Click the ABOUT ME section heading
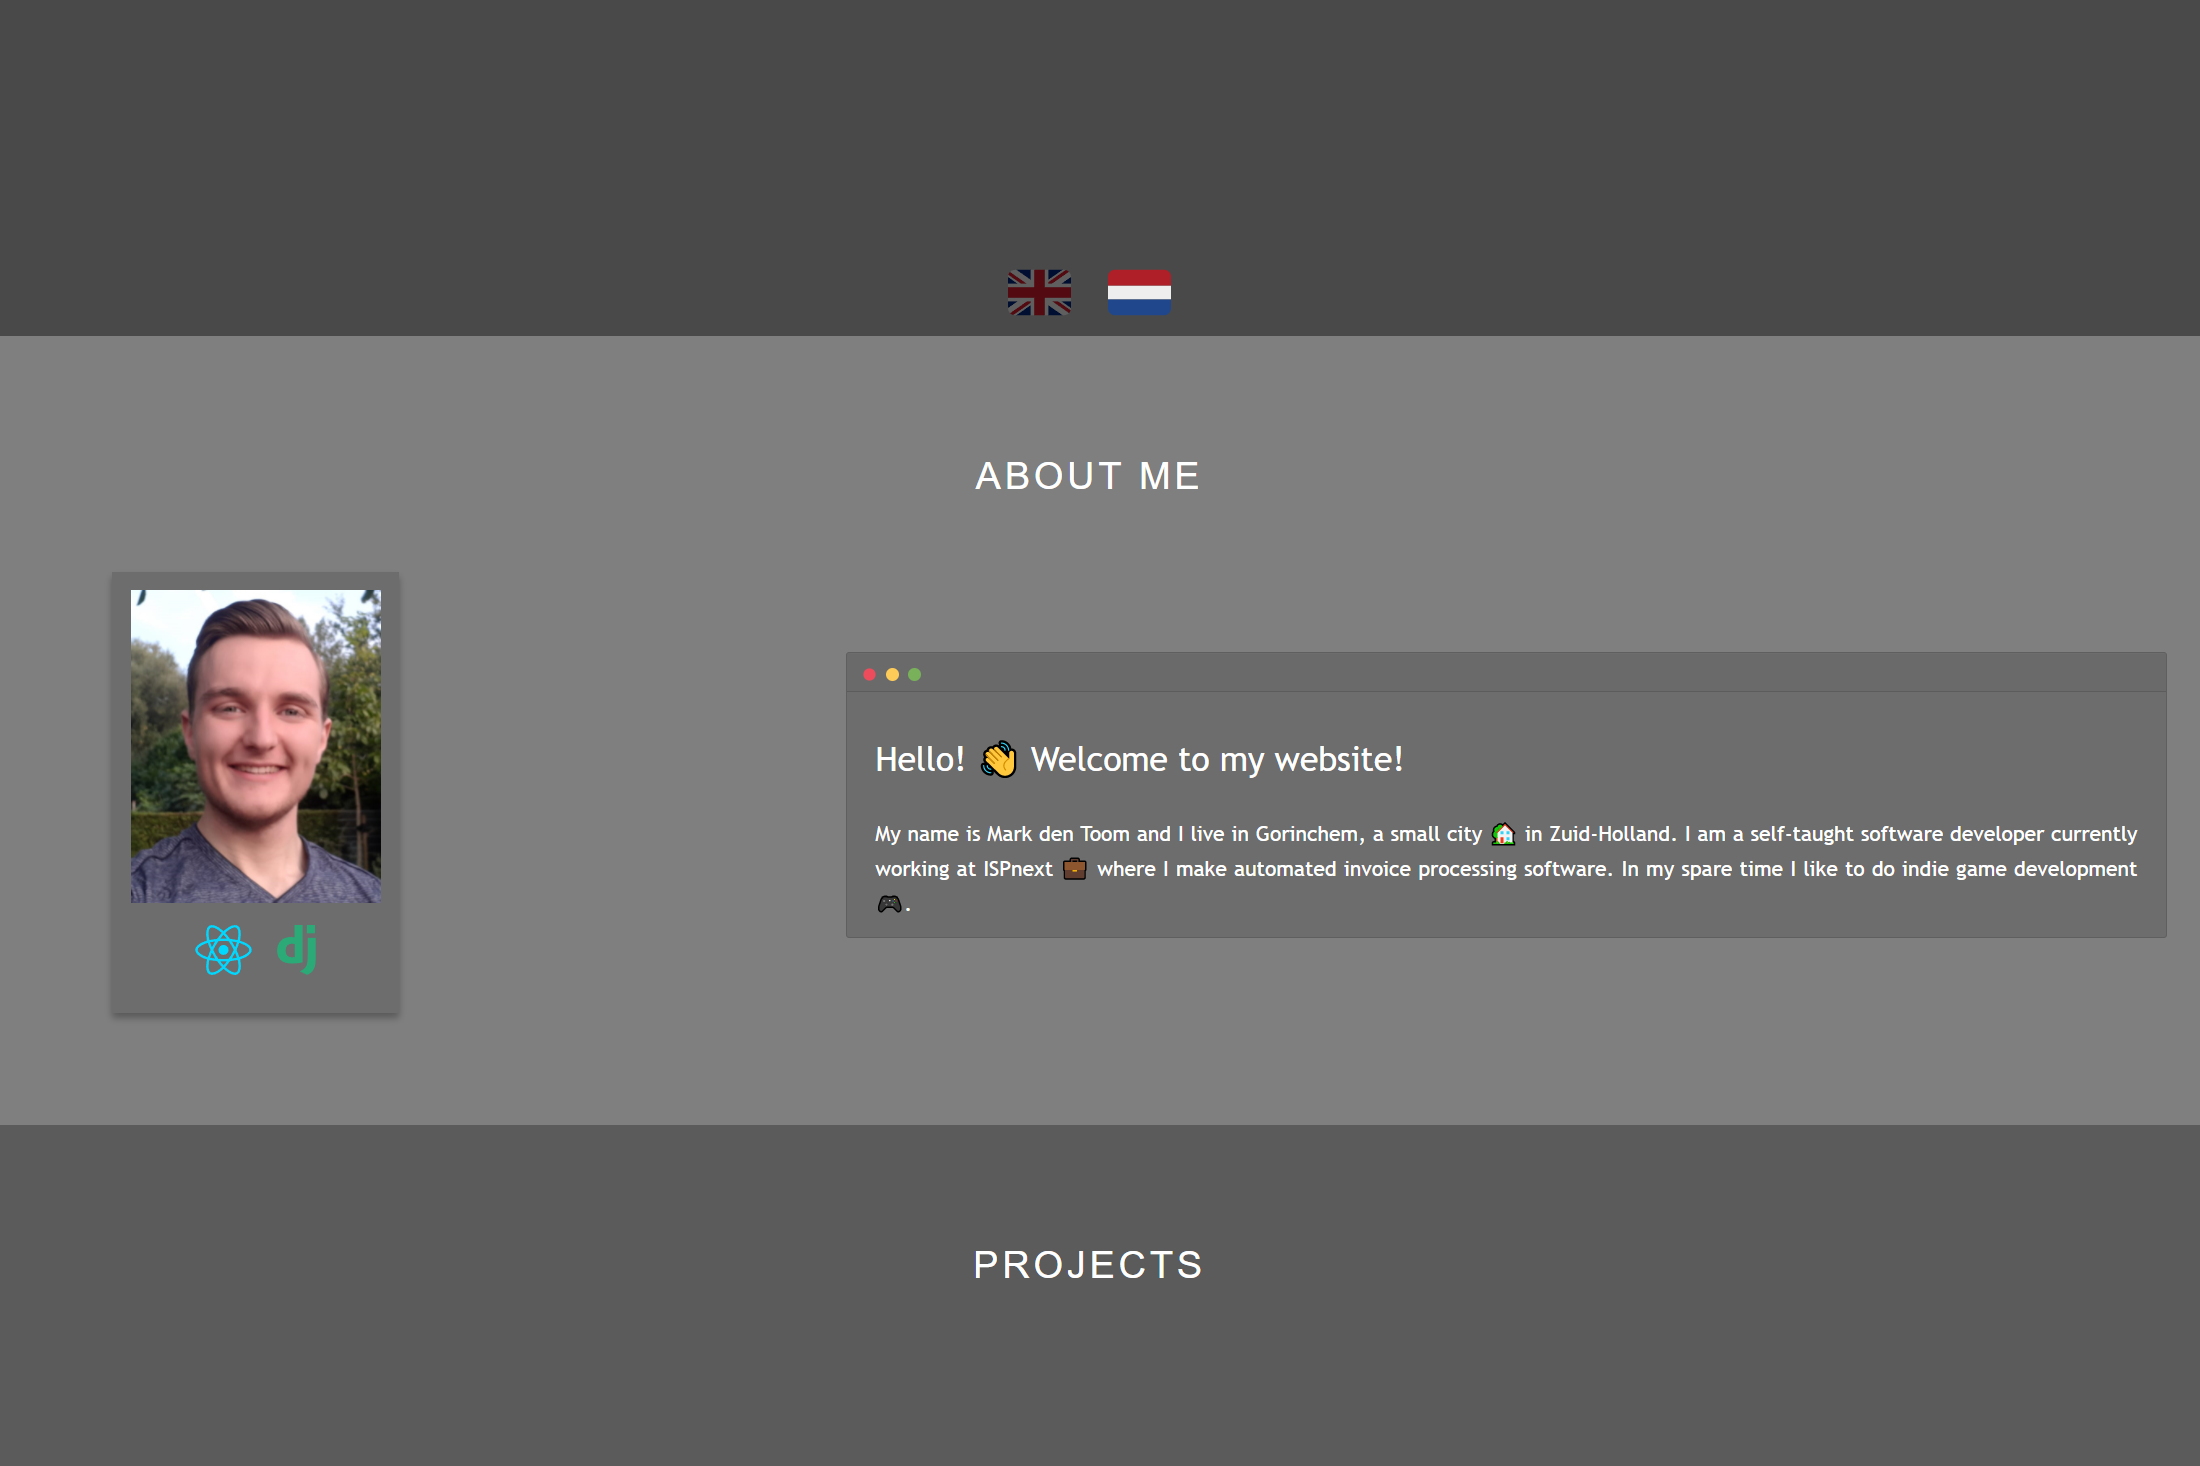The image size is (2200, 1466). coord(1087,476)
